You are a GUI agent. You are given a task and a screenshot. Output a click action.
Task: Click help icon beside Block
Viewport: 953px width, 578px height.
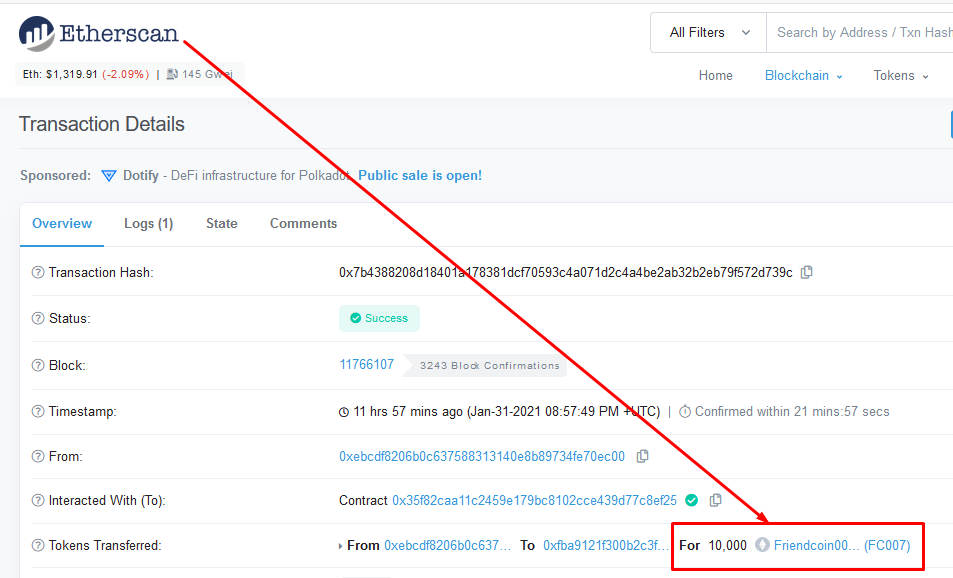point(38,365)
